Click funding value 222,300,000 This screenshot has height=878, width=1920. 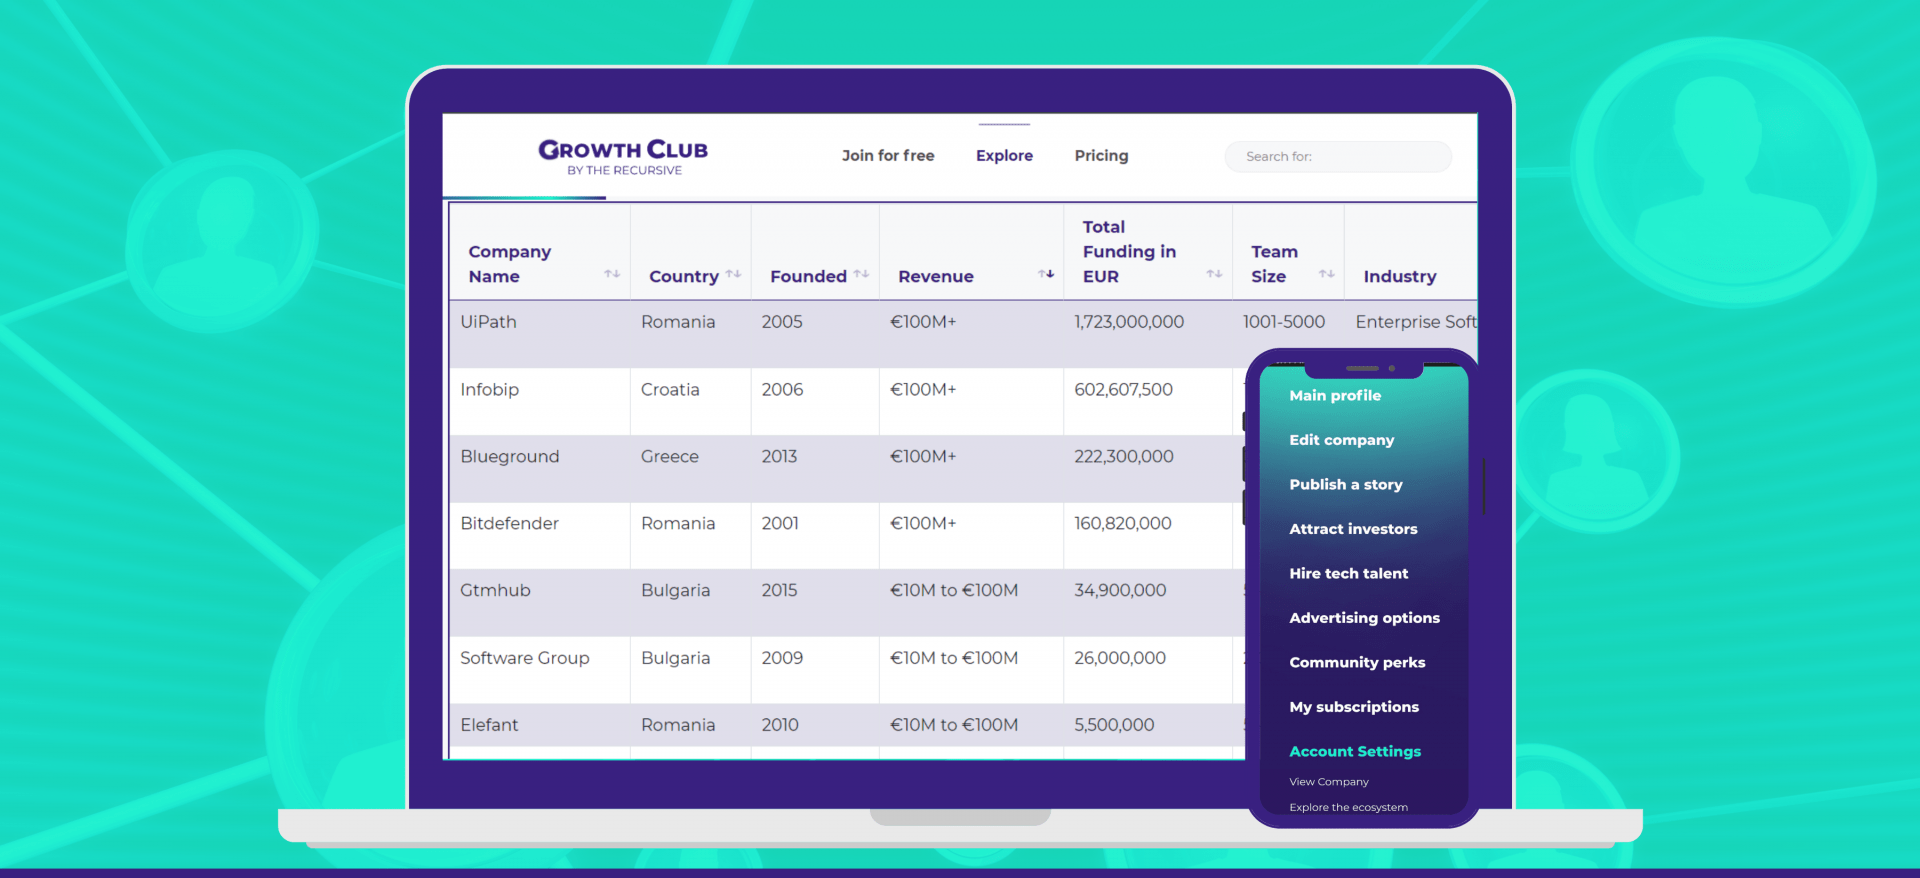point(1124,457)
